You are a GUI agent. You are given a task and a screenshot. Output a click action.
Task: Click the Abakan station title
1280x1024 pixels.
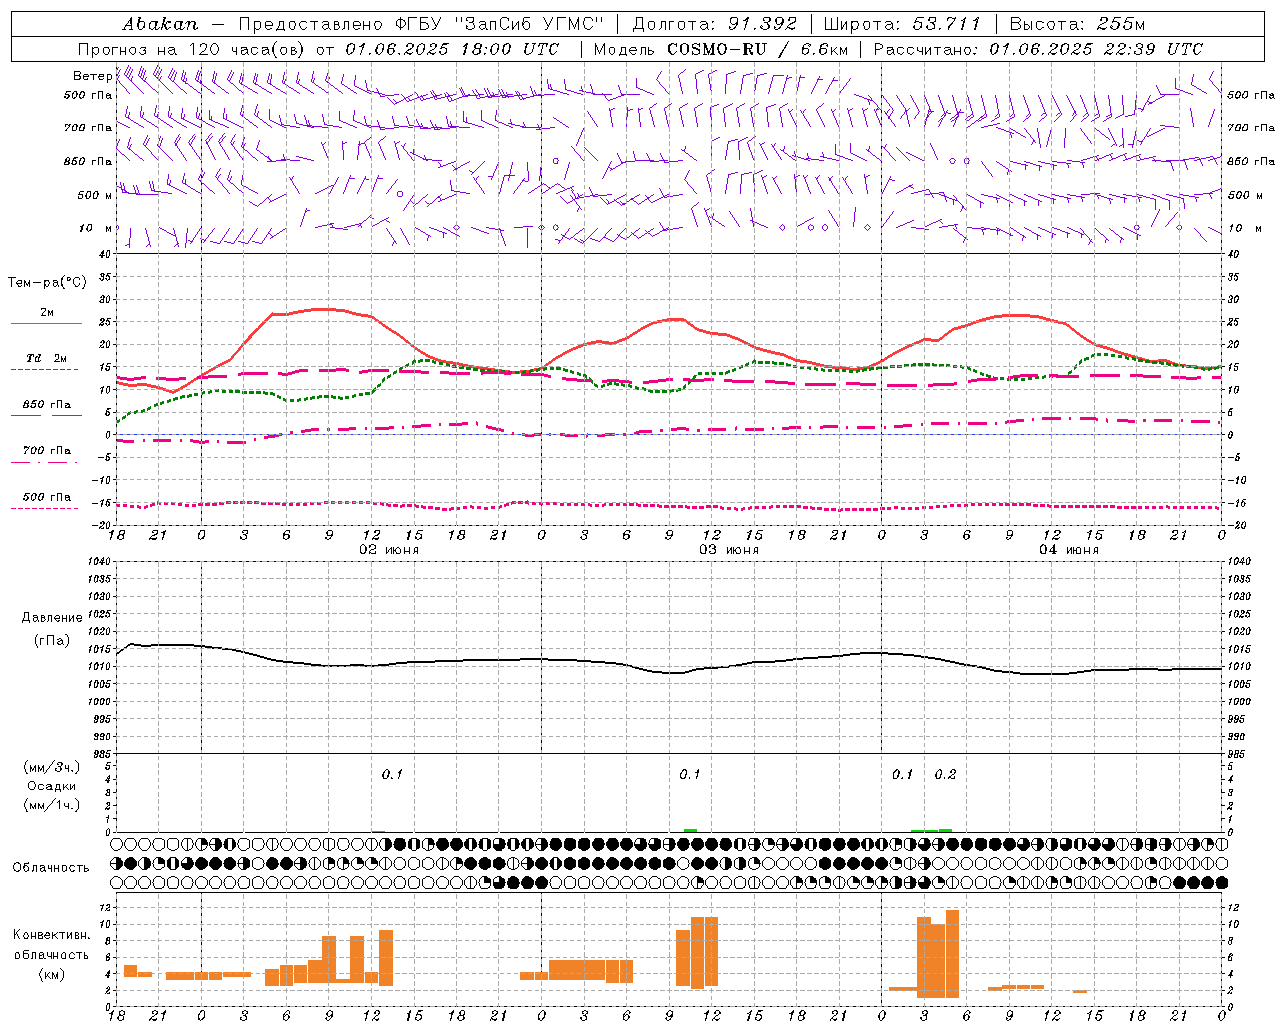(160, 24)
